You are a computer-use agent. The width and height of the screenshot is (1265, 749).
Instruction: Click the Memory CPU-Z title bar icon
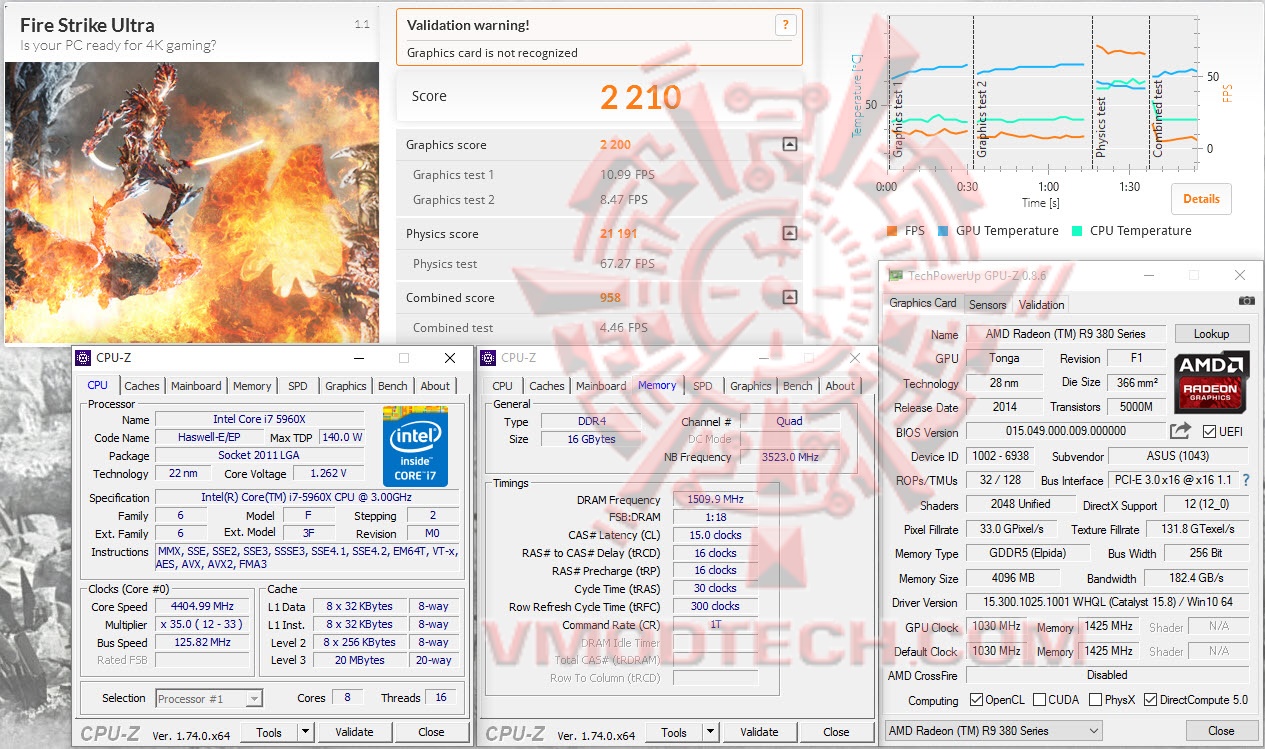[x=488, y=357]
